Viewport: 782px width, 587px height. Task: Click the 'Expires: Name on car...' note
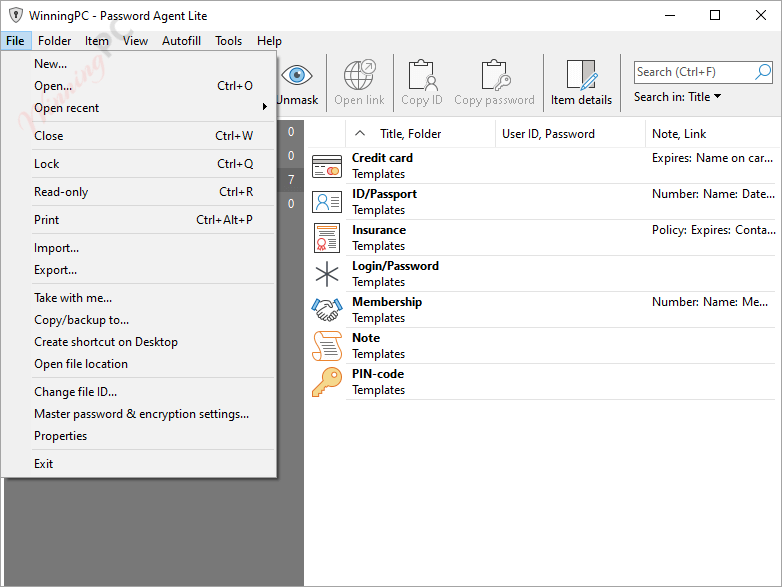point(712,158)
